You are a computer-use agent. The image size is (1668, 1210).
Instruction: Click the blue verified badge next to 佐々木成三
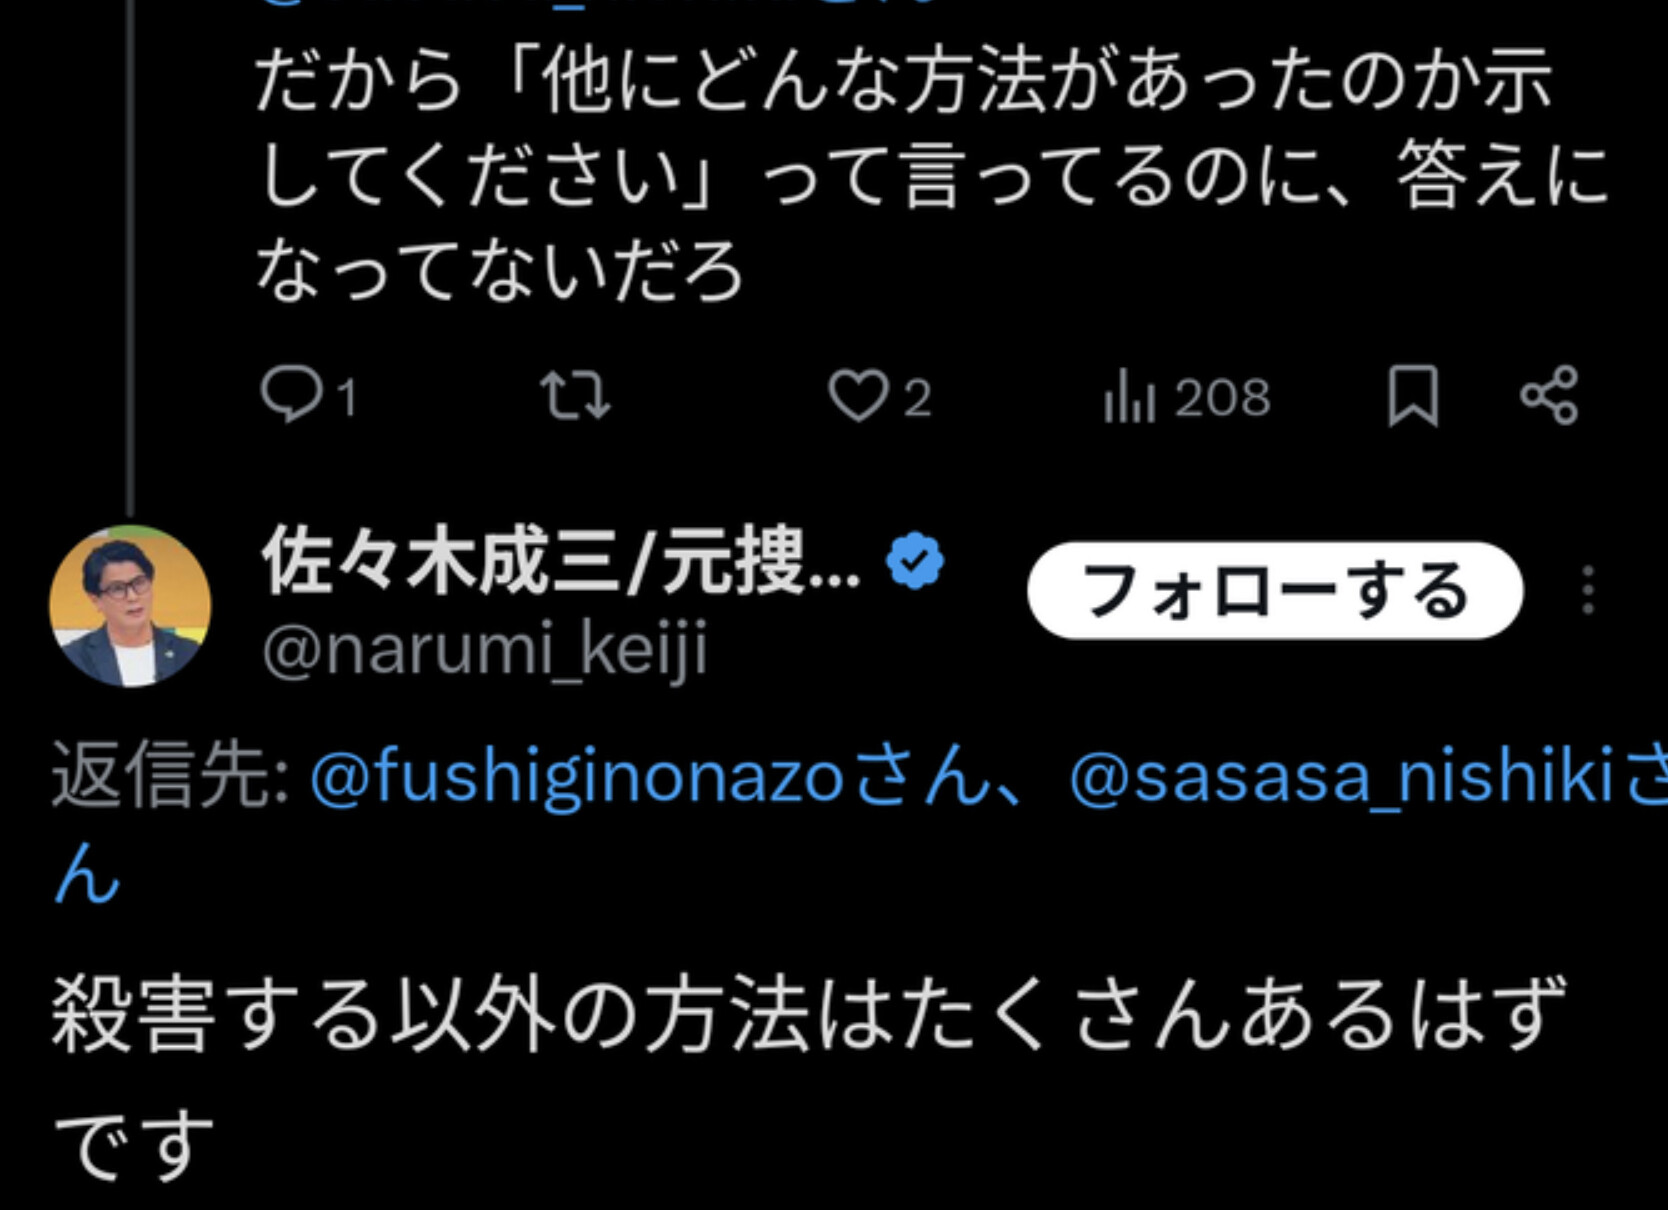(915, 562)
